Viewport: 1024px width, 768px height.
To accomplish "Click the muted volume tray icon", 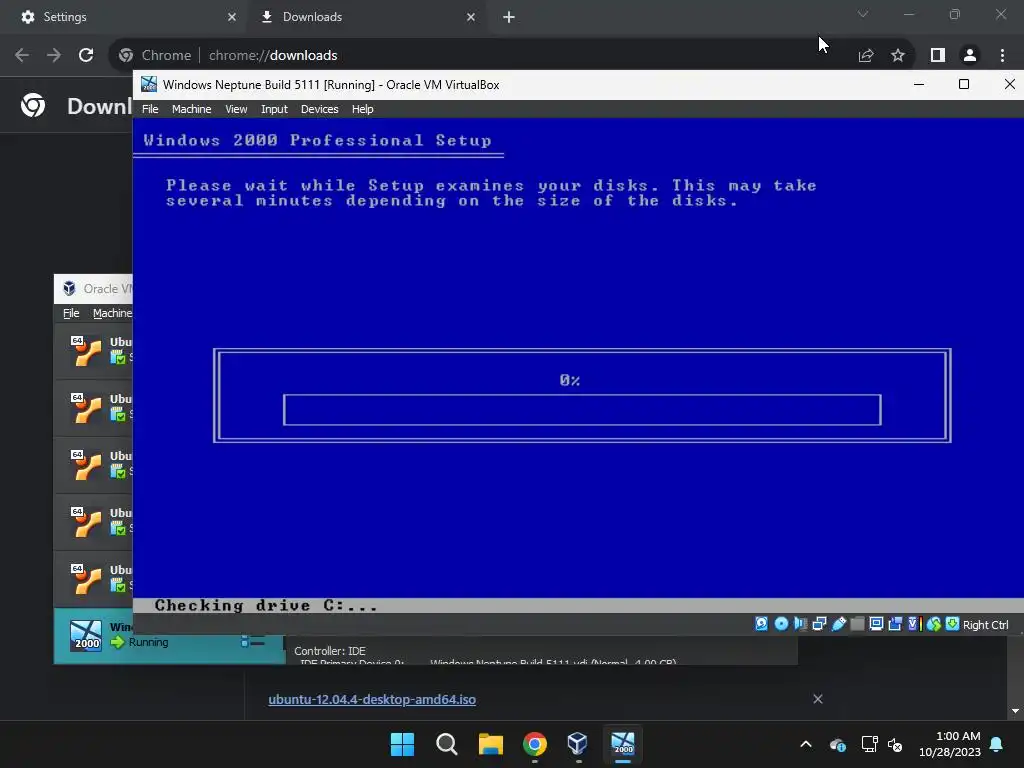I will (895, 744).
